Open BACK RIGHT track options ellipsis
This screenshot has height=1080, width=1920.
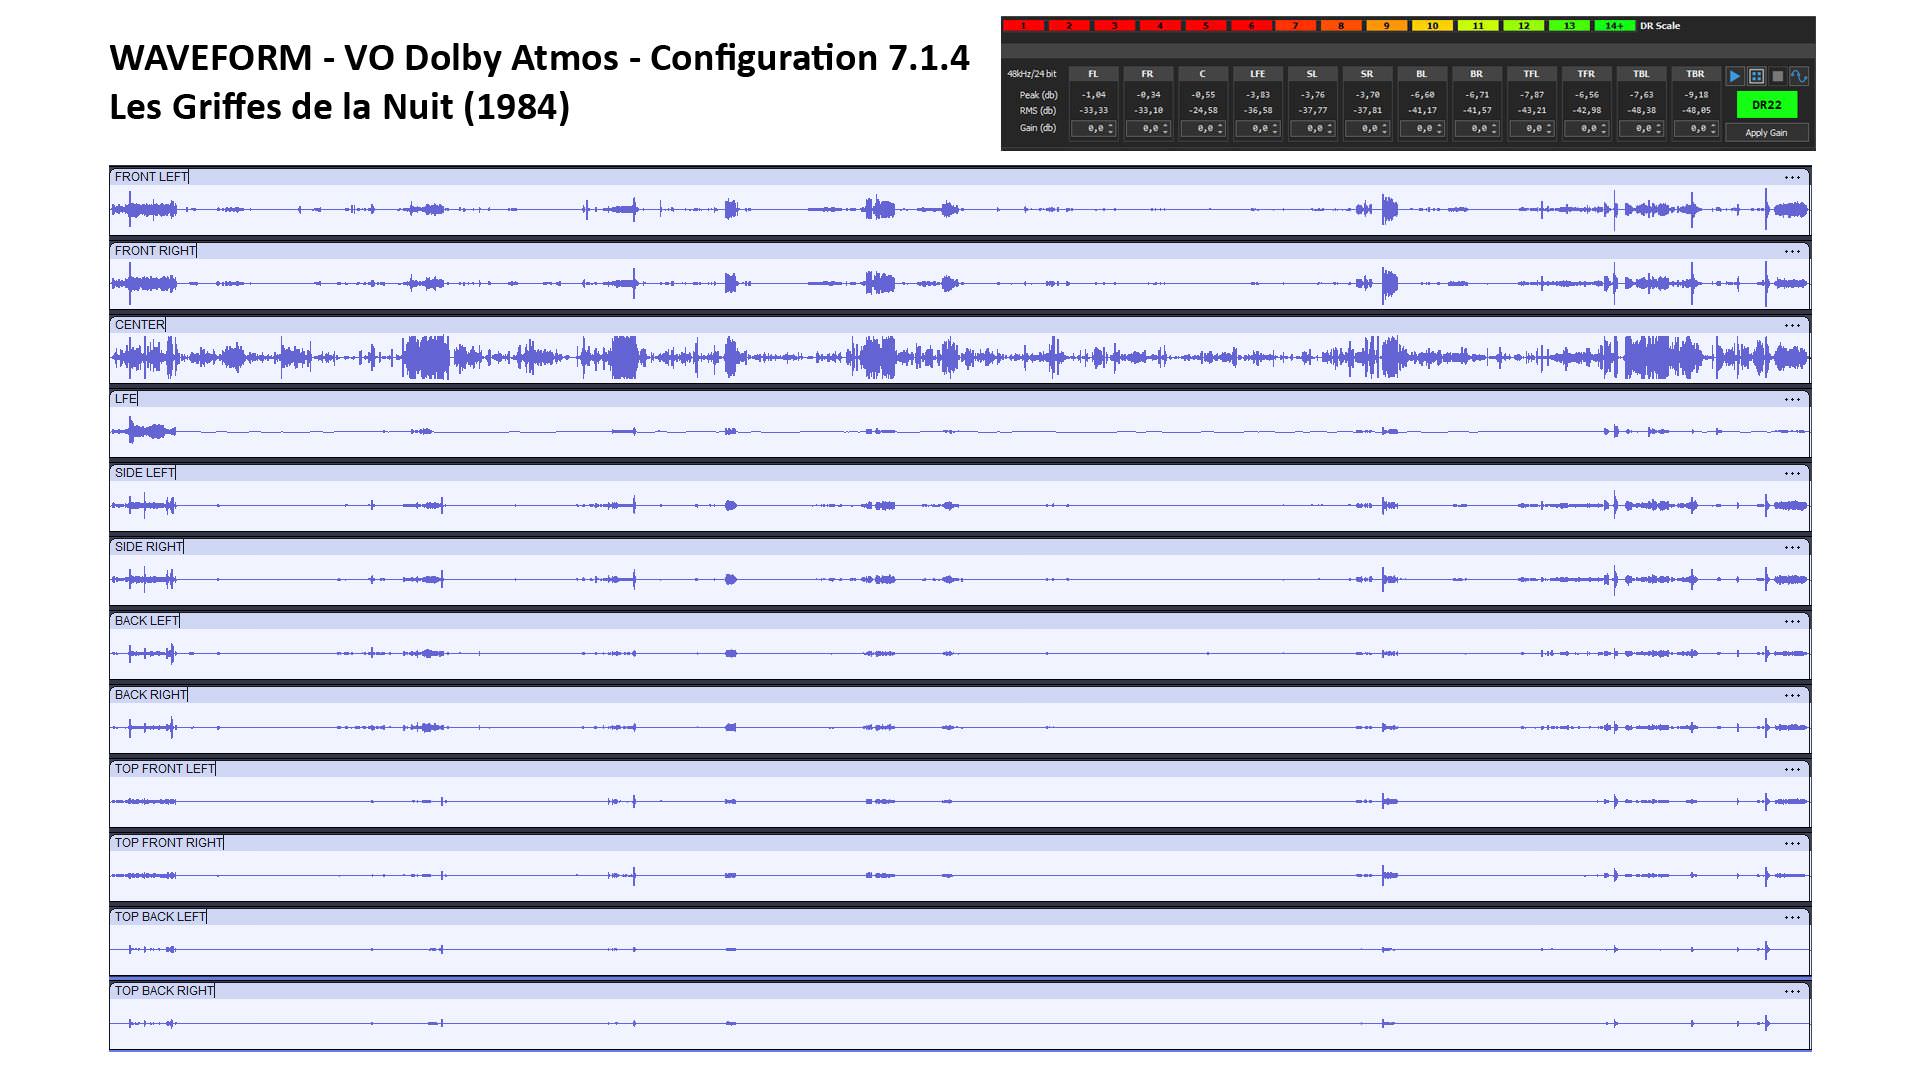pos(1792,696)
